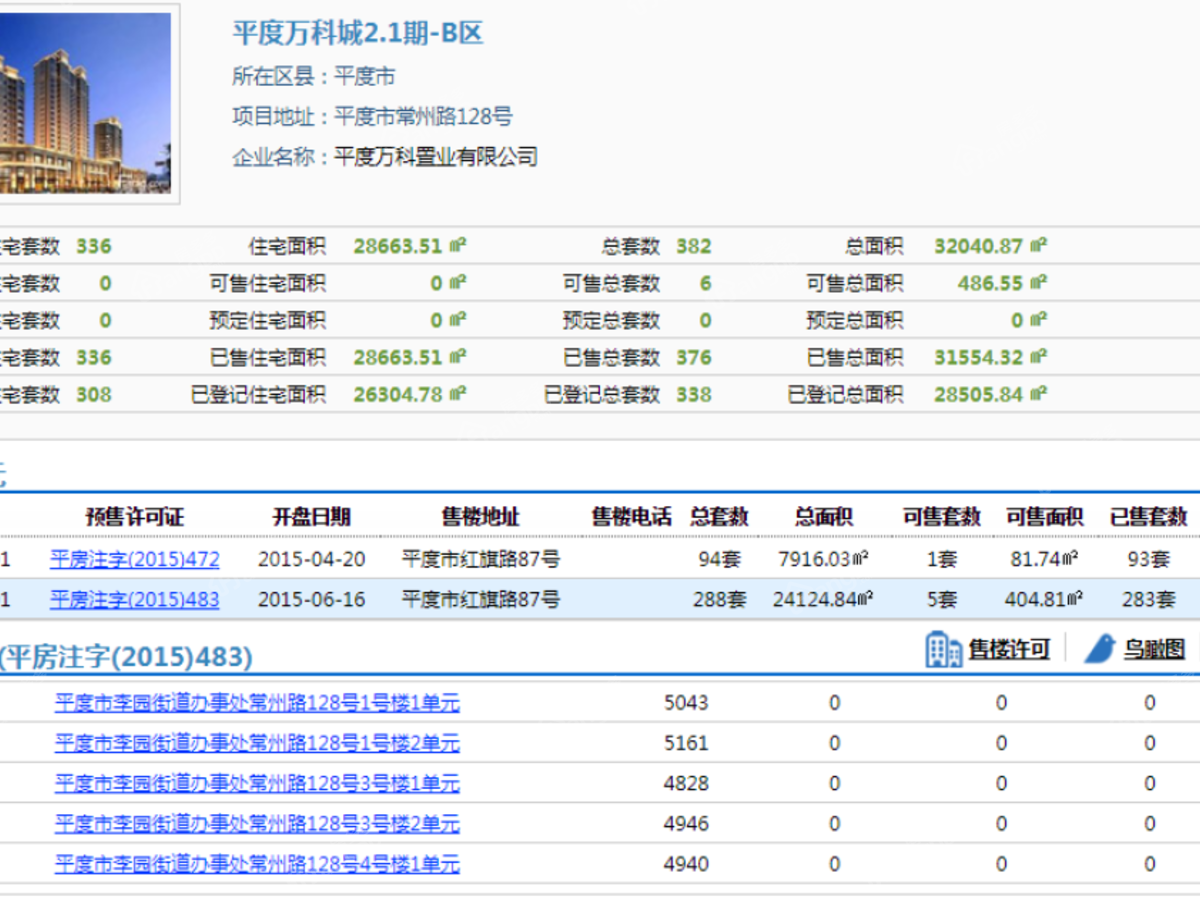Click the 1套 available units cell

point(942,560)
